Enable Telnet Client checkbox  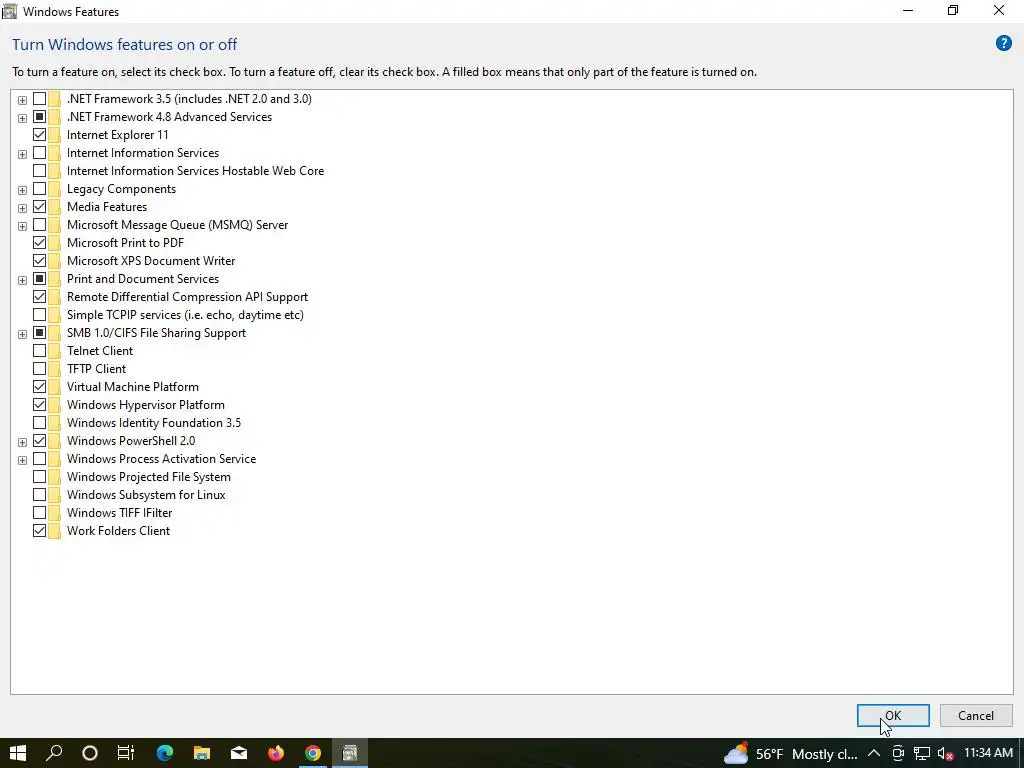(39, 351)
